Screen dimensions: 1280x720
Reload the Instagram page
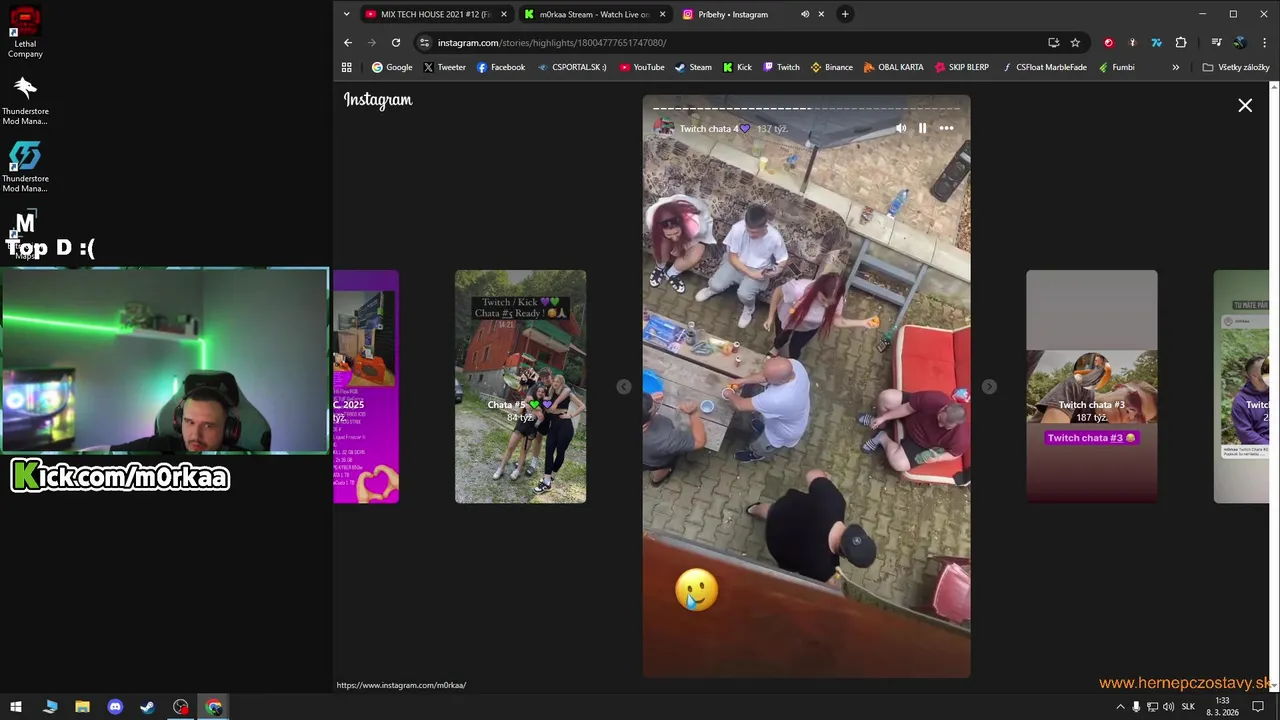396,42
